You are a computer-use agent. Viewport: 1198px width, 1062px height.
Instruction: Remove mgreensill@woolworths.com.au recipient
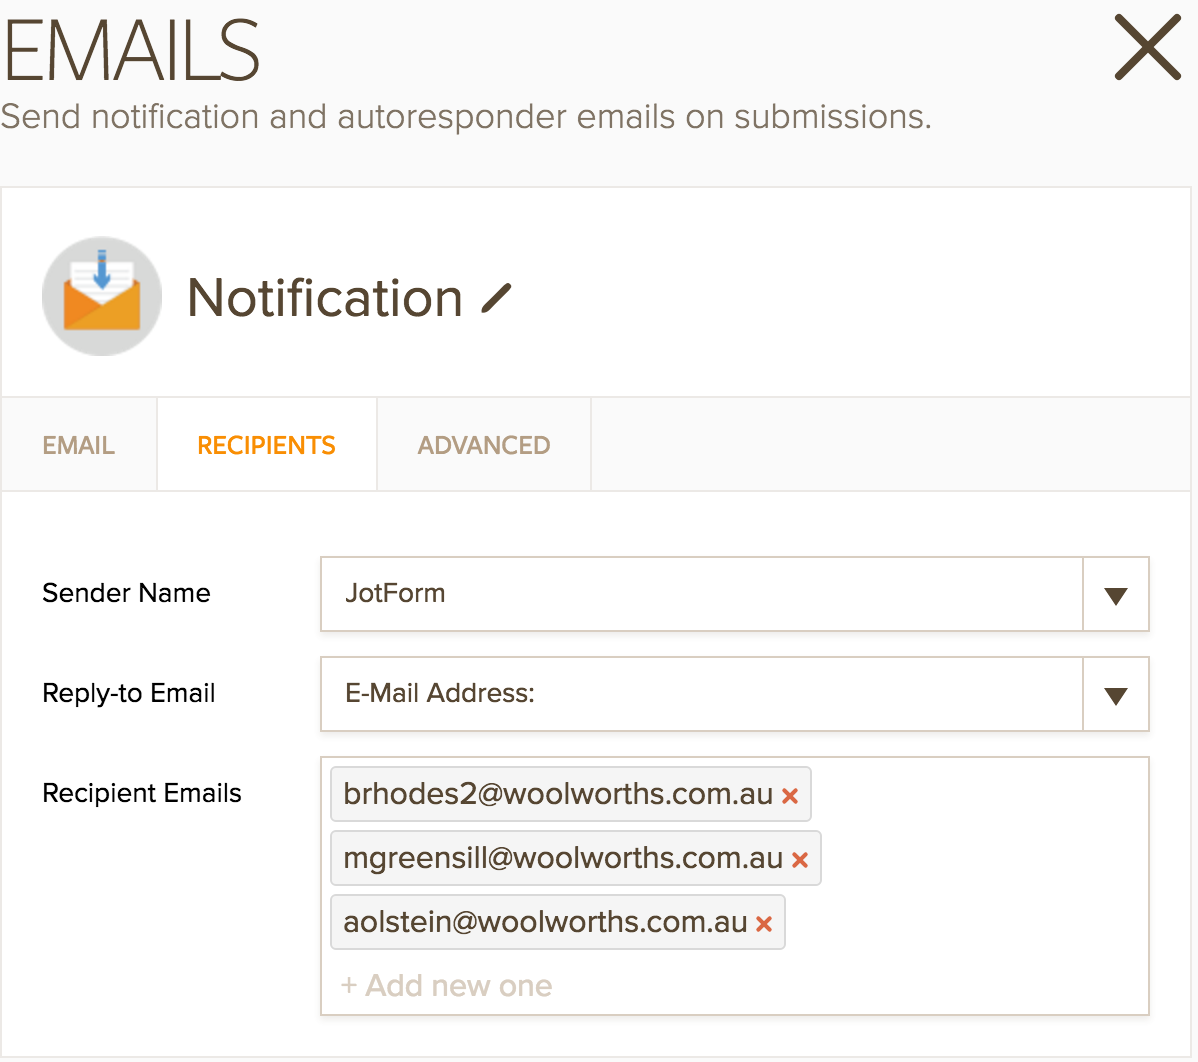coord(800,860)
